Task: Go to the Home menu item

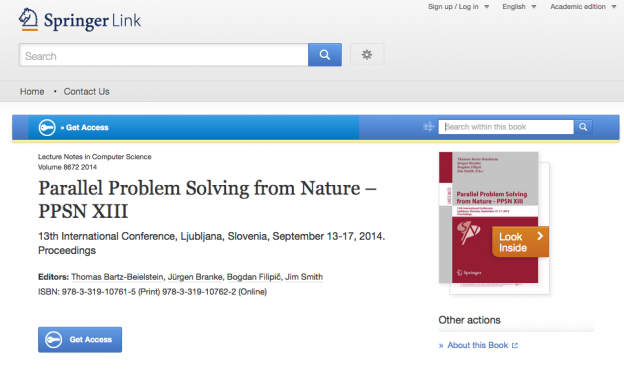Action: [32, 92]
